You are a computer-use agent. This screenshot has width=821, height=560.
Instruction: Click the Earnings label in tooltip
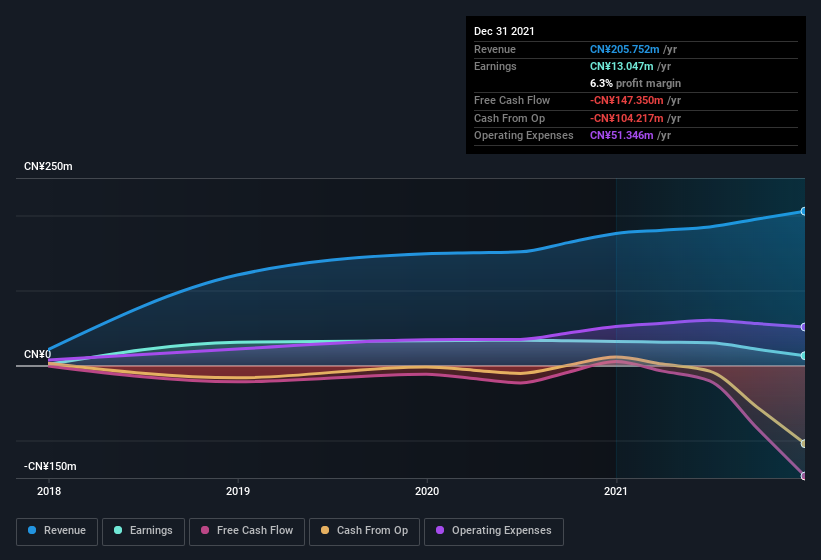tap(495, 66)
